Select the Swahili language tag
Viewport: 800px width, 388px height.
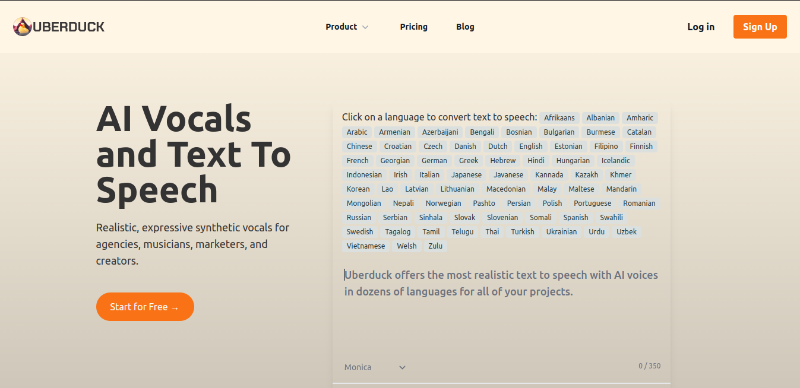611,218
